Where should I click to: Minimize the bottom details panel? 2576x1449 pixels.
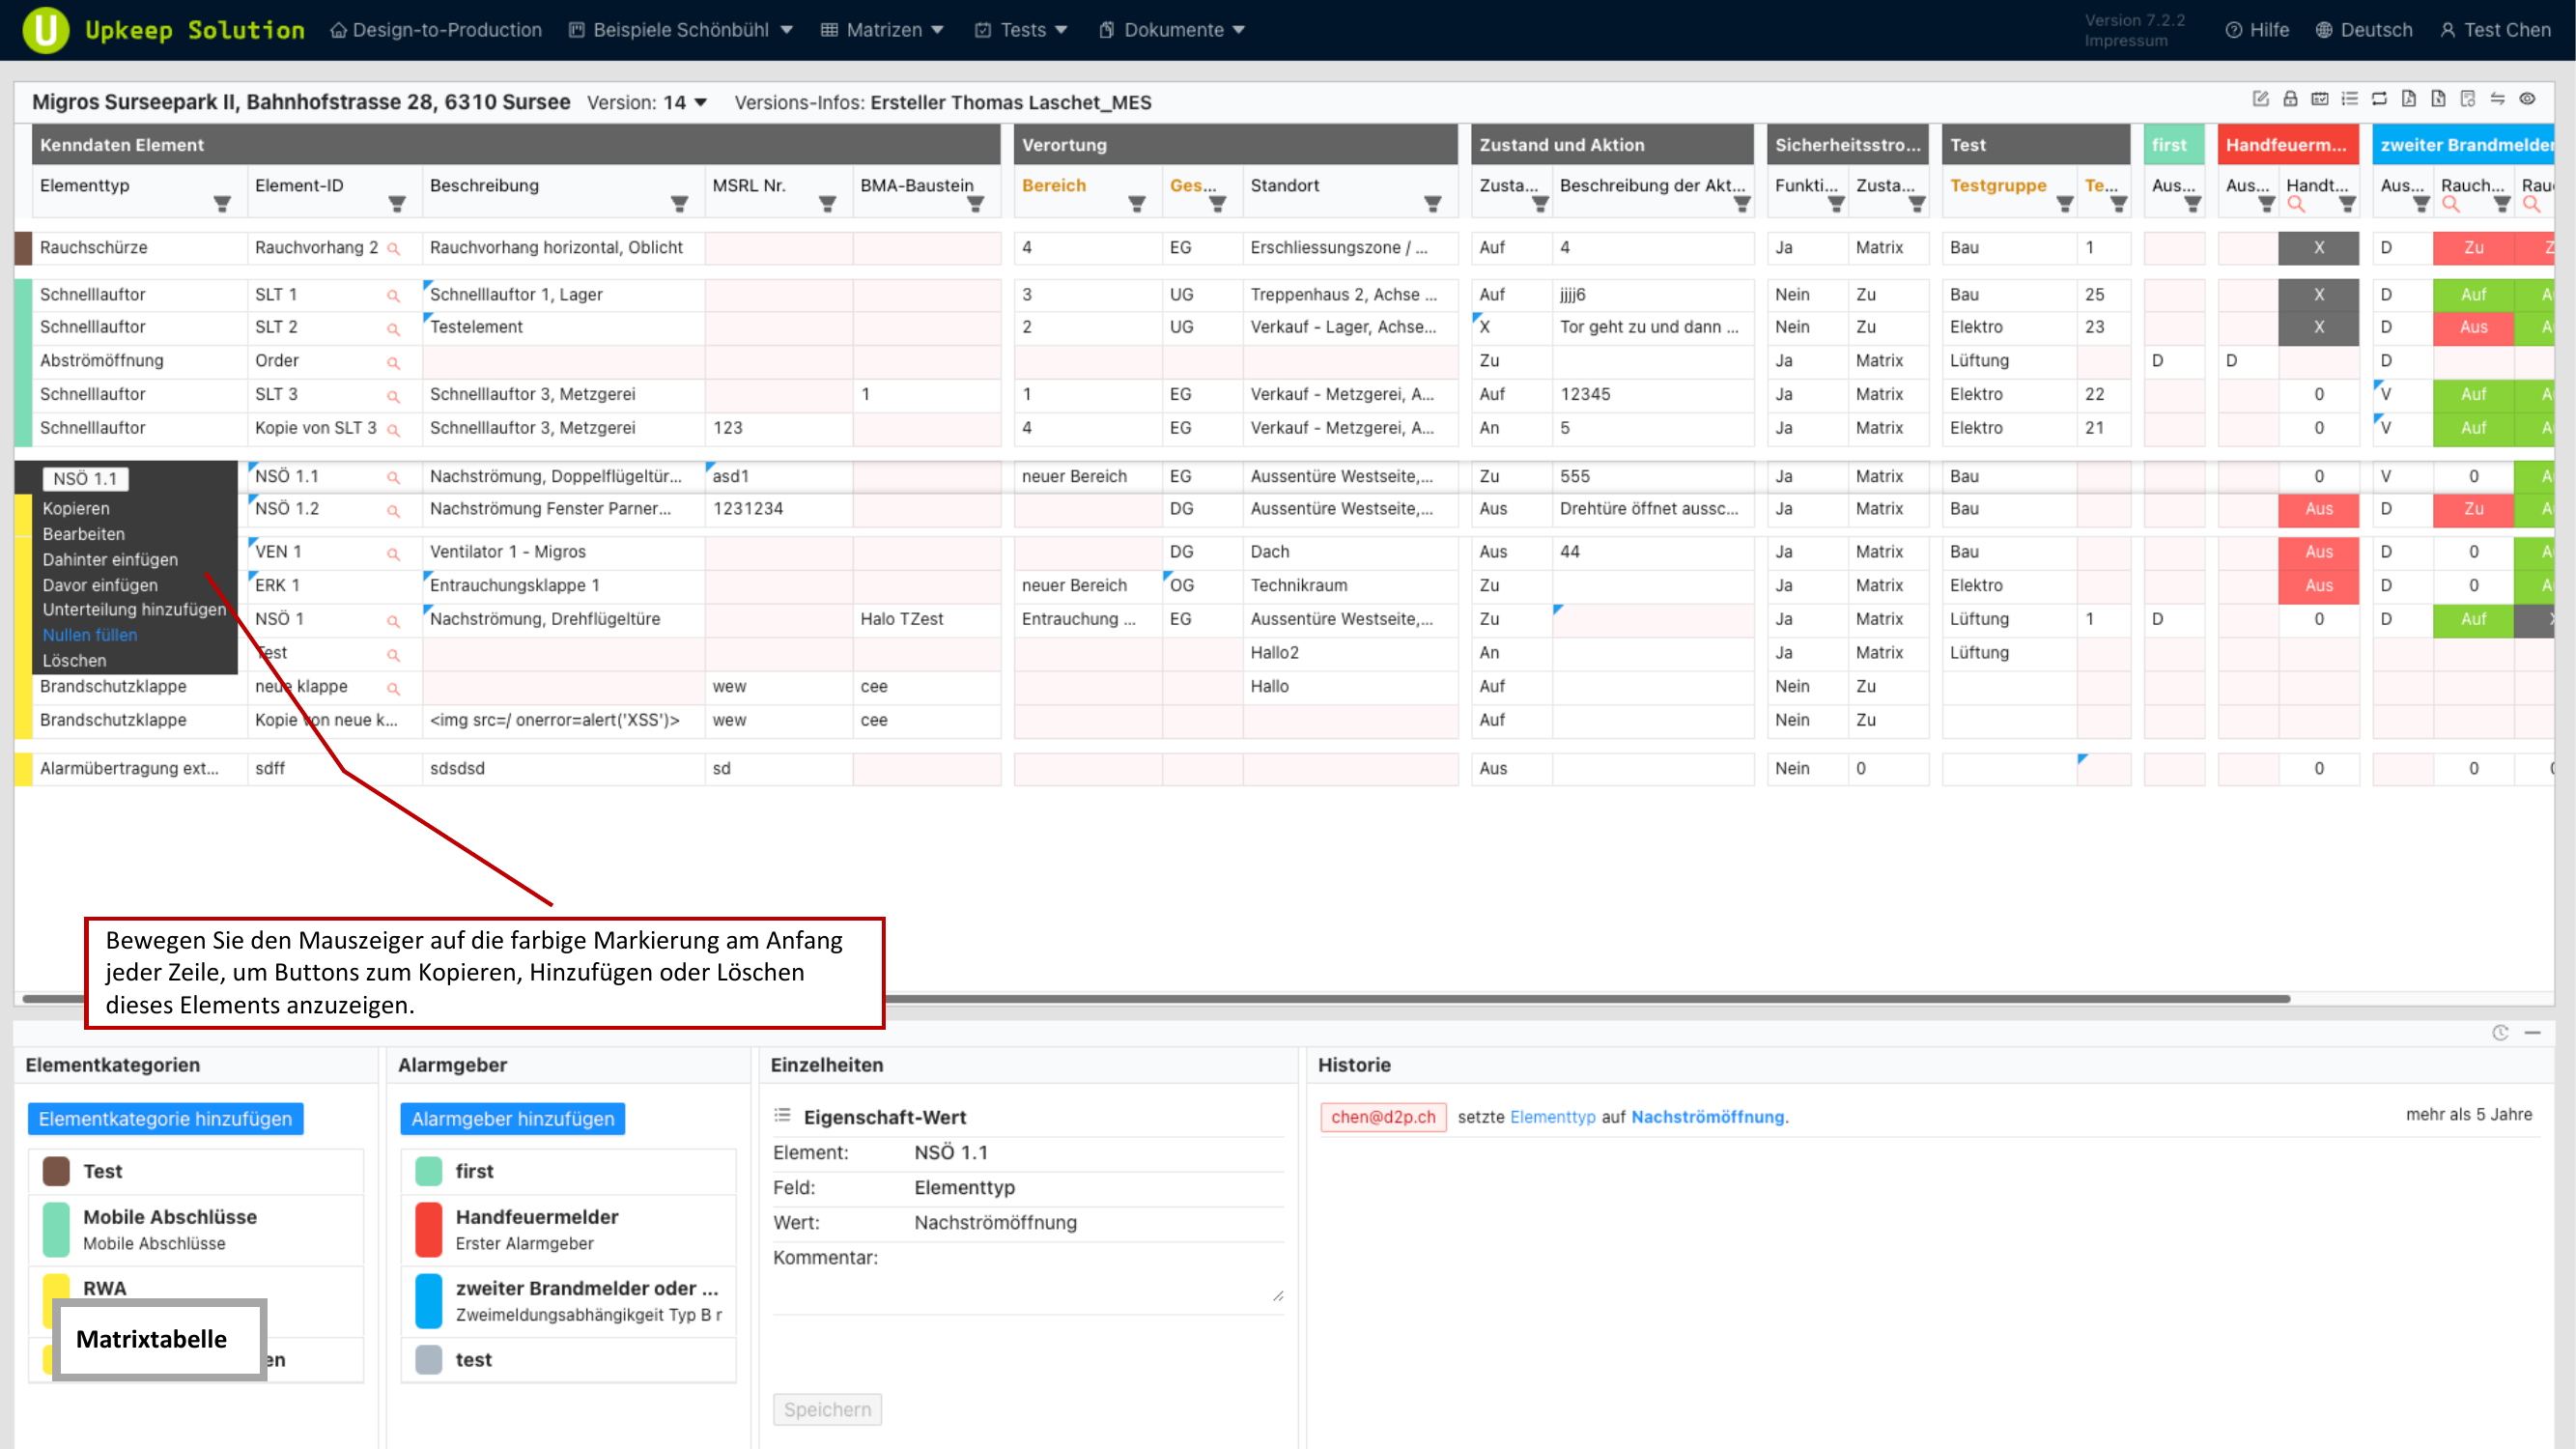coord(2532,1033)
